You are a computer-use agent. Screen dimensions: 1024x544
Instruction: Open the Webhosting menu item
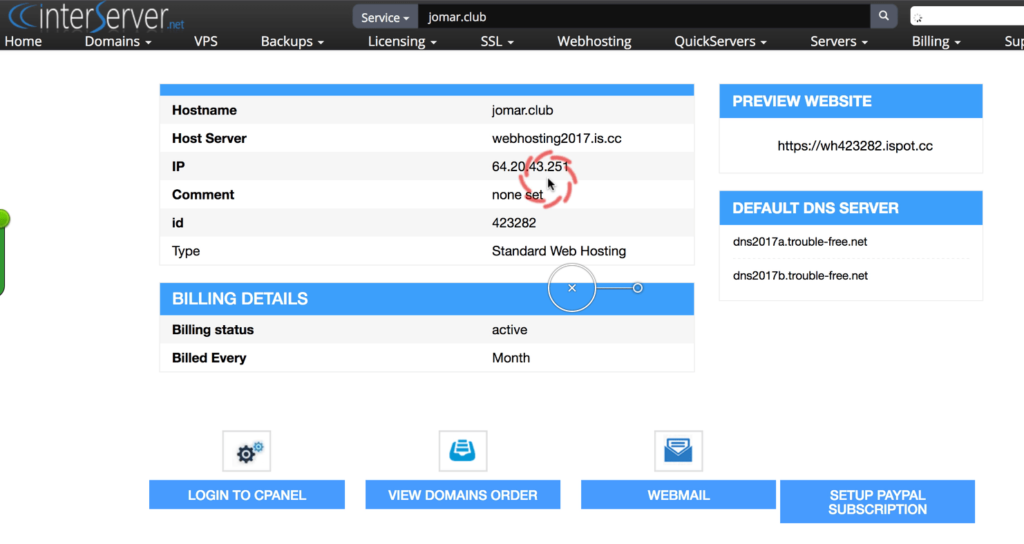point(594,41)
